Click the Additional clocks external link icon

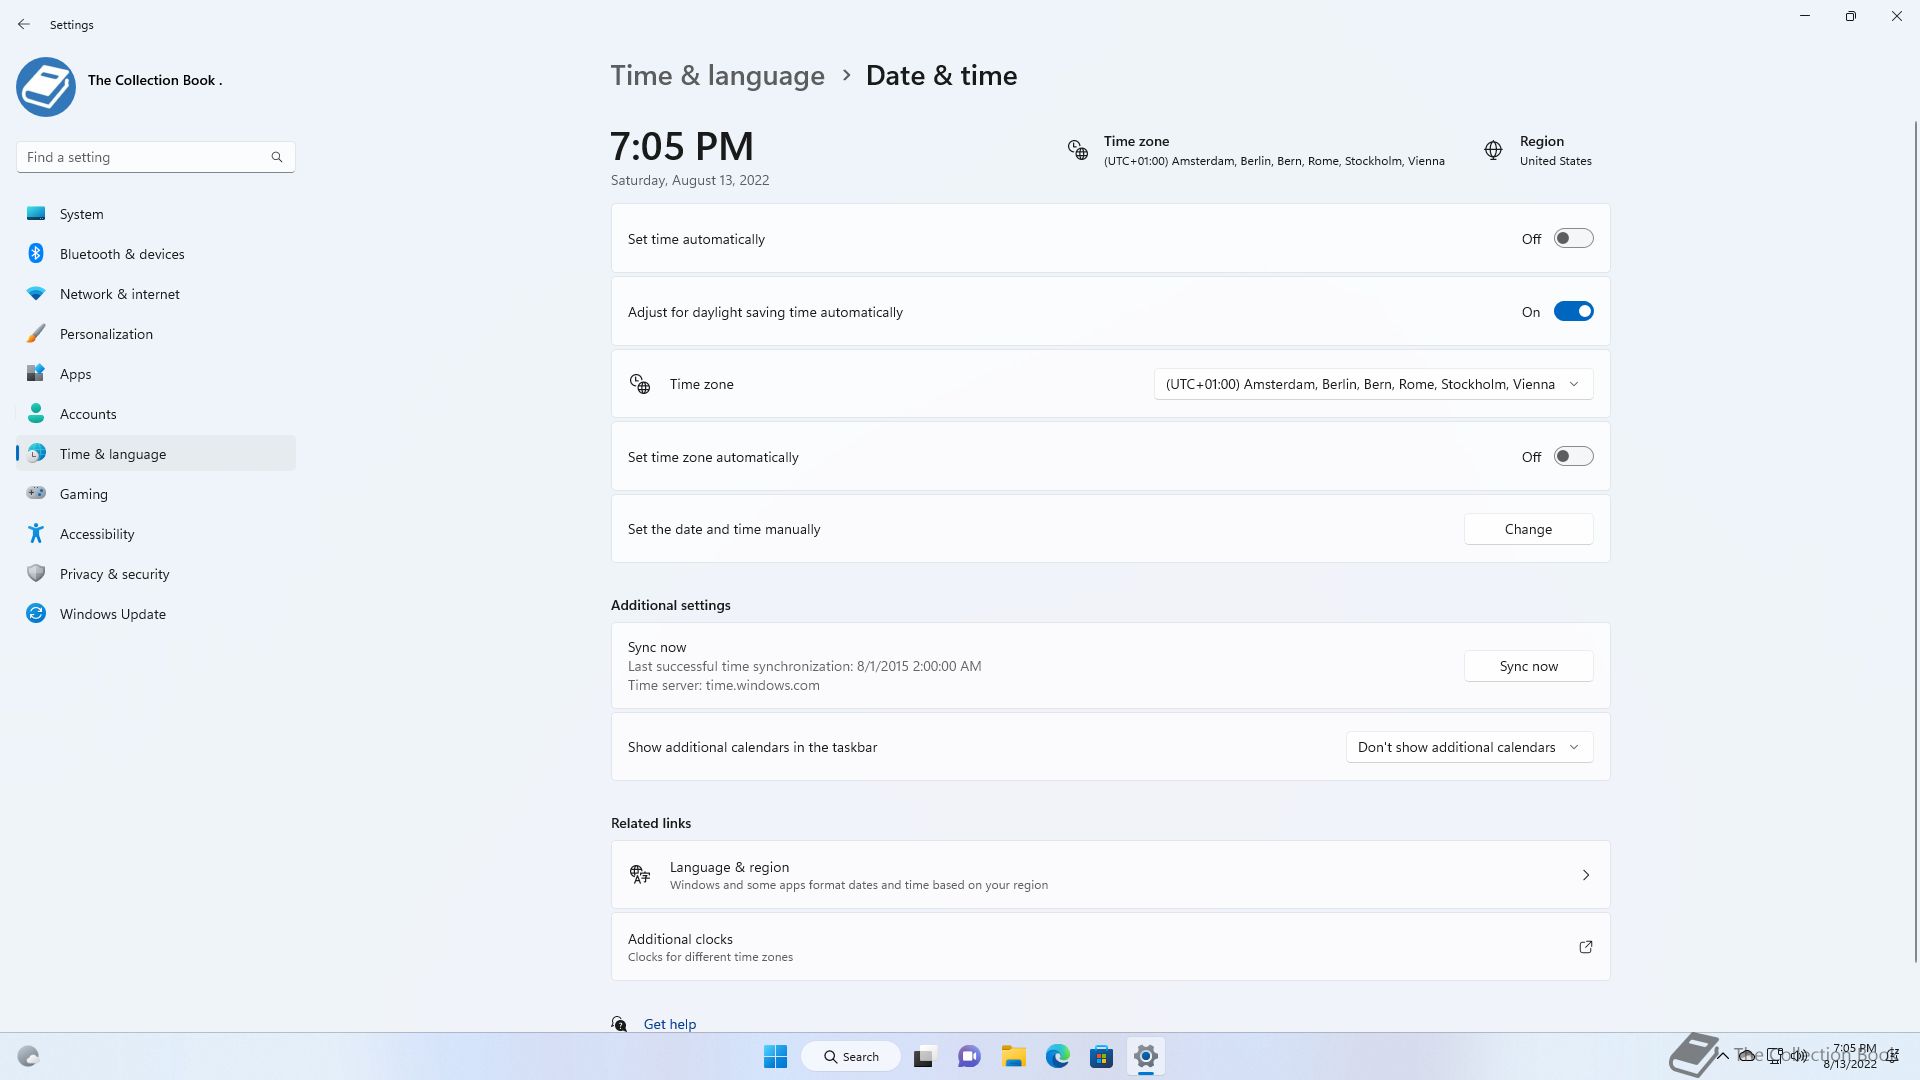point(1585,947)
